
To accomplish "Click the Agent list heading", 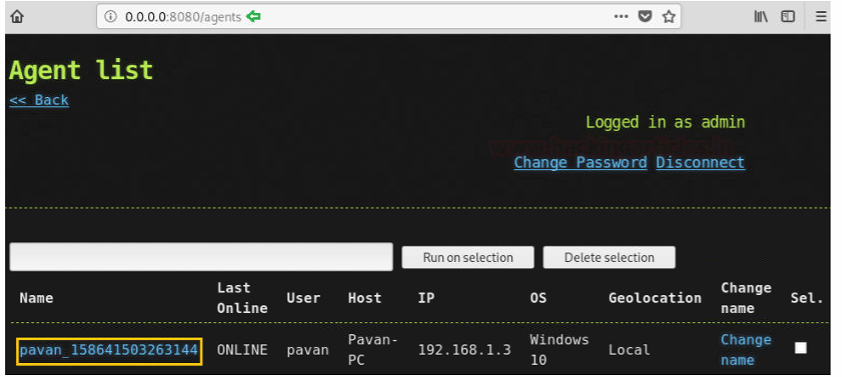I will [x=81, y=70].
